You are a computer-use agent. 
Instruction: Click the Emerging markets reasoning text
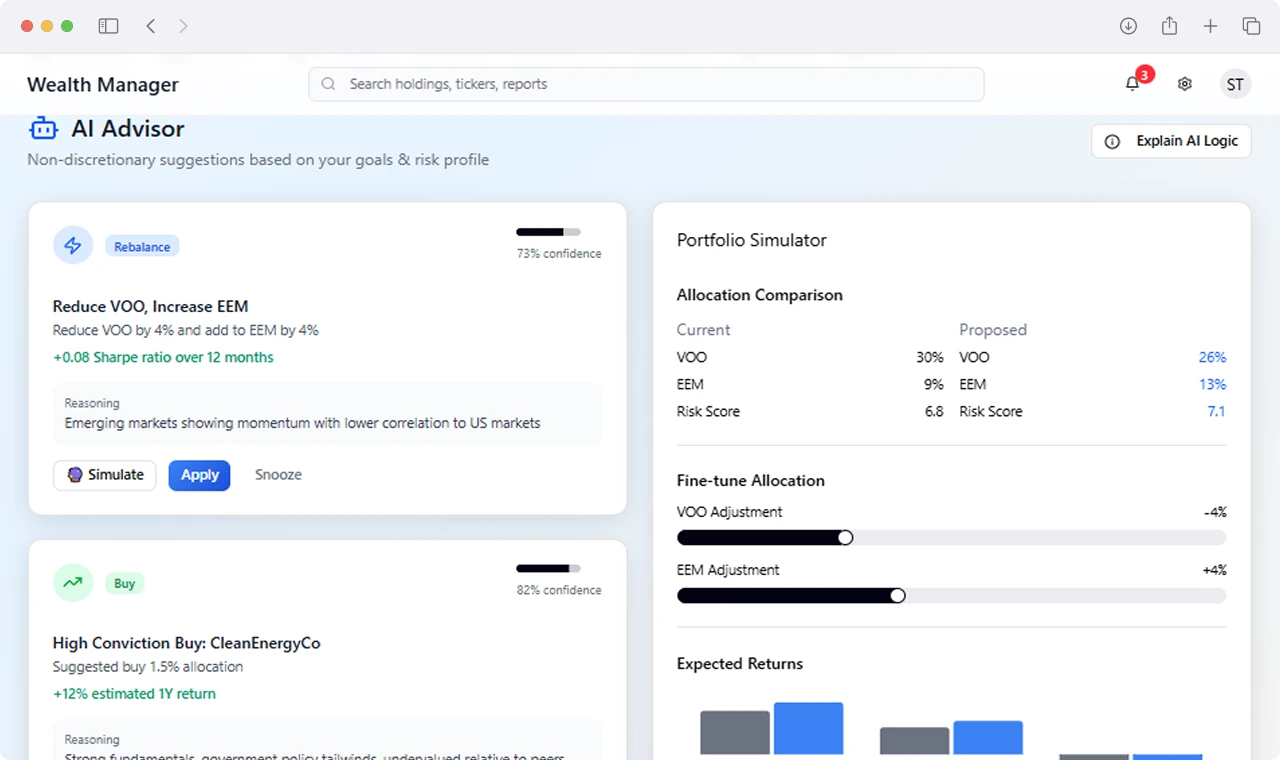(303, 423)
